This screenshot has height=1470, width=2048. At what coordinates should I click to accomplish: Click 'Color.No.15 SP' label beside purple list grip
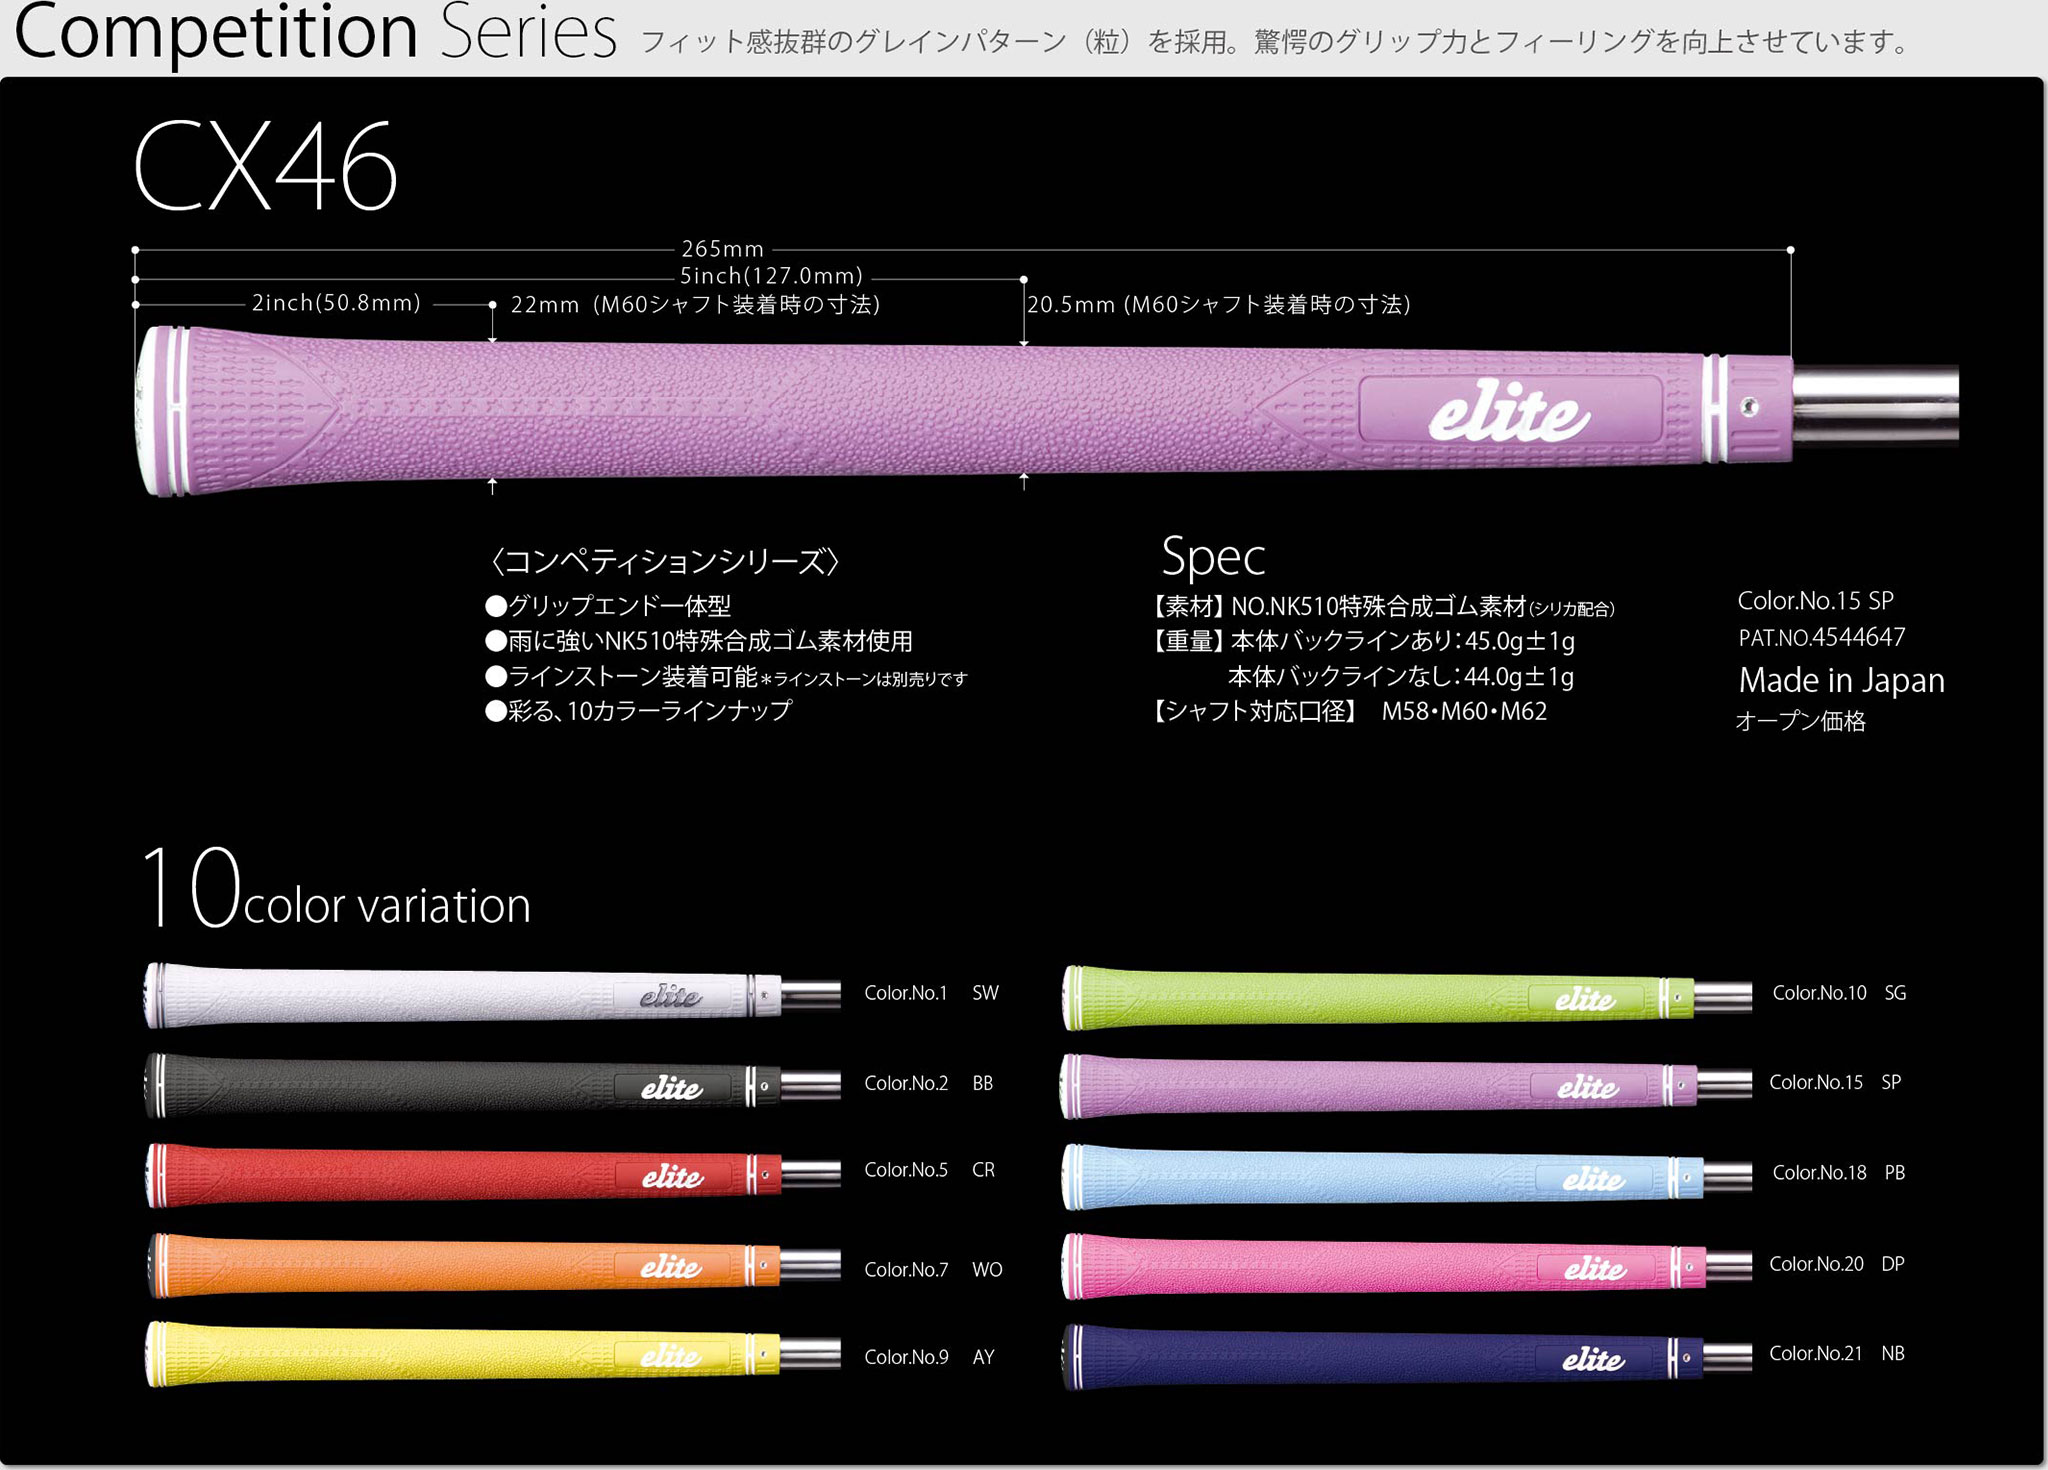click(1835, 1082)
